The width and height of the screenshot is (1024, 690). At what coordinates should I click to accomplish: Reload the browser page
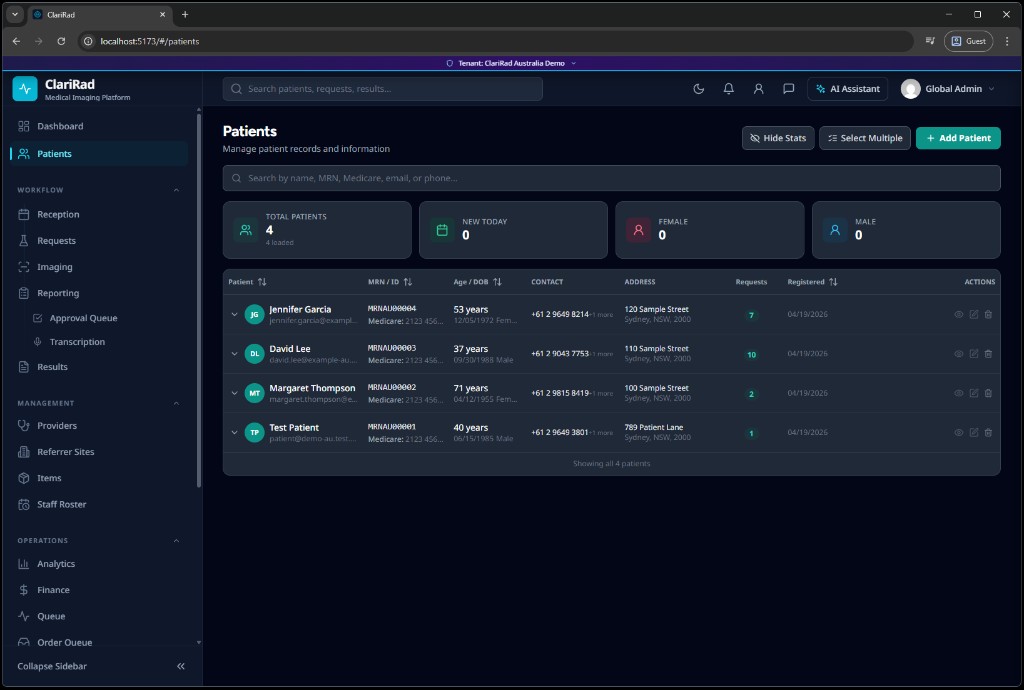click(61, 41)
